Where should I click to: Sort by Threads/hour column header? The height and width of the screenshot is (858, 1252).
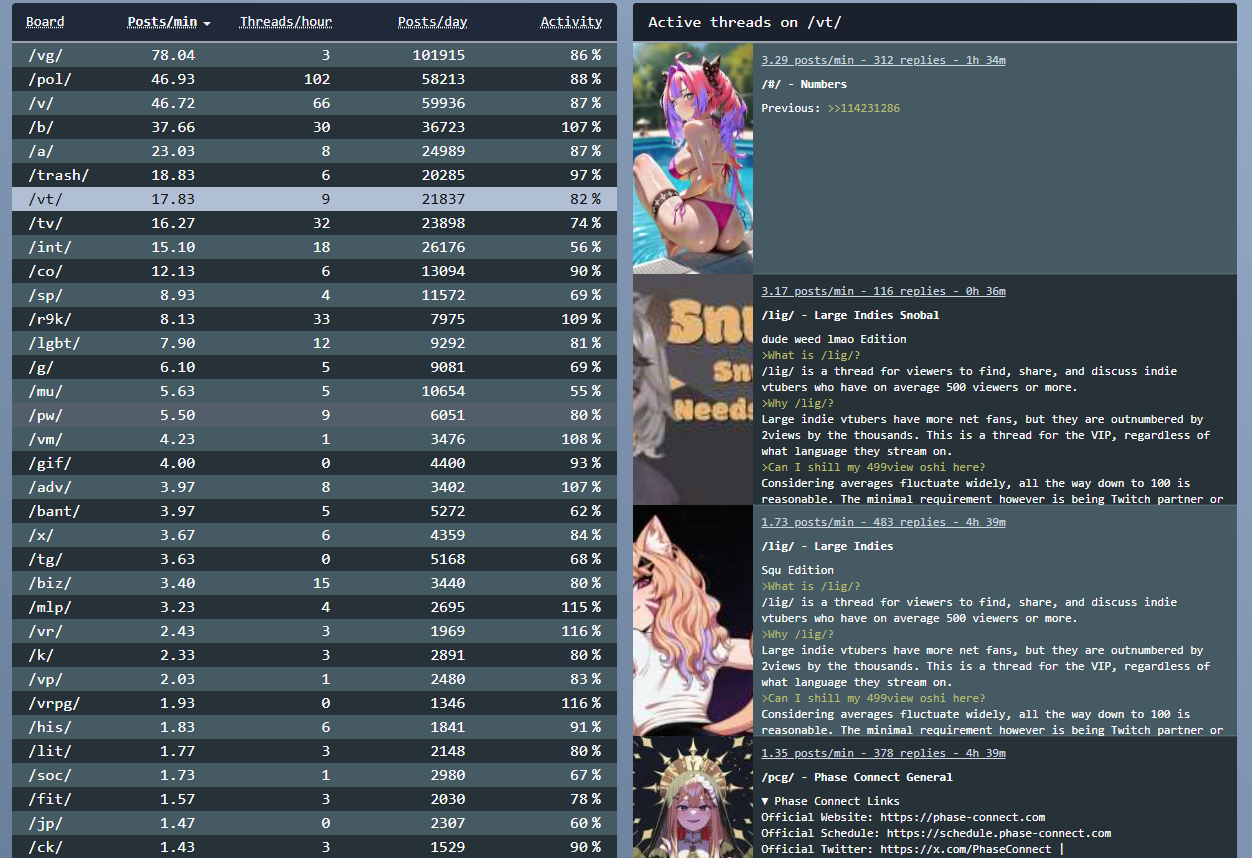pyautogui.click(x=286, y=22)
